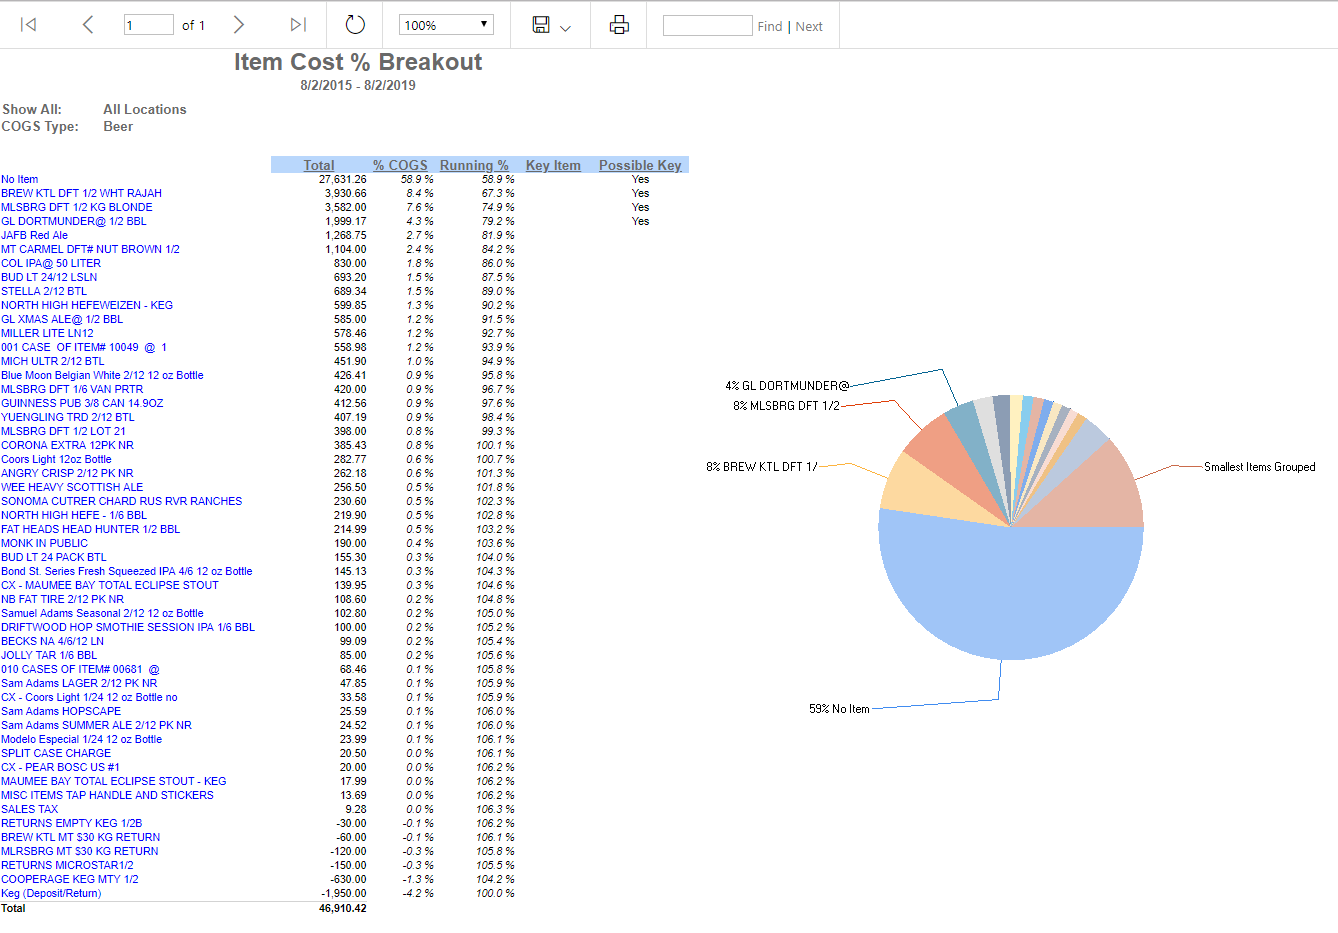Click the Find link

pyautogui.click(x=770, y=27)
